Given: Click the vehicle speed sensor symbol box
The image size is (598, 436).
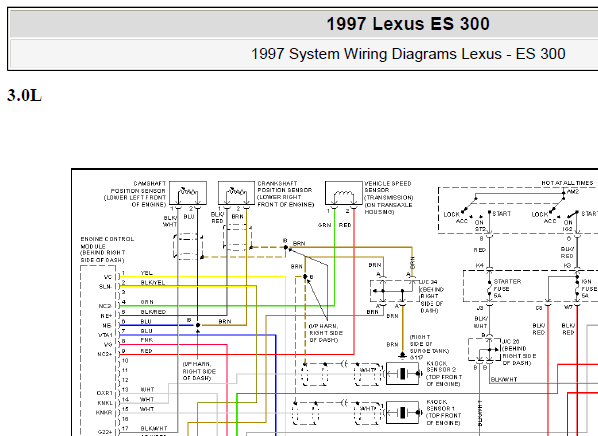Looking at the screenshot, I should pyautogui.click(x=344, y=193).
